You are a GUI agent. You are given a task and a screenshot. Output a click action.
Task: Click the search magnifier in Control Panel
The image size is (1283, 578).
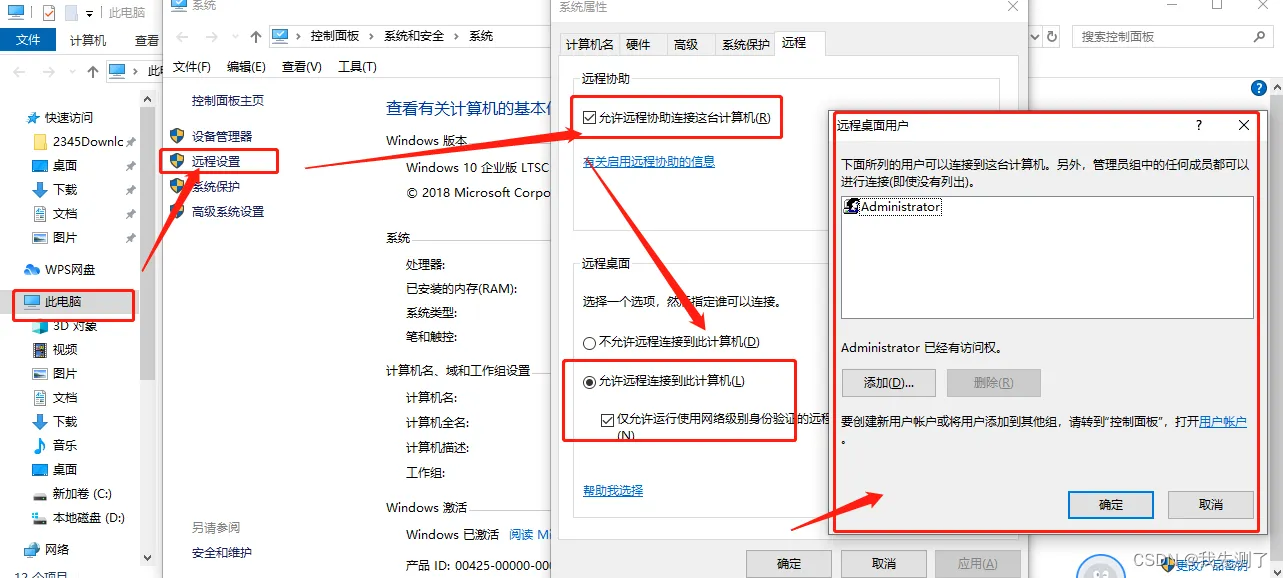point(1260,36)
